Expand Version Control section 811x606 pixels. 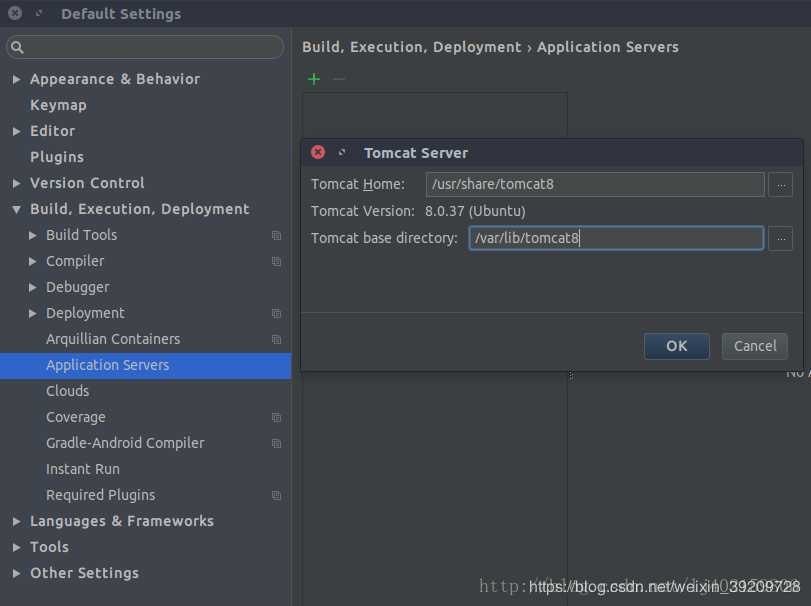[x=17, y=183]
